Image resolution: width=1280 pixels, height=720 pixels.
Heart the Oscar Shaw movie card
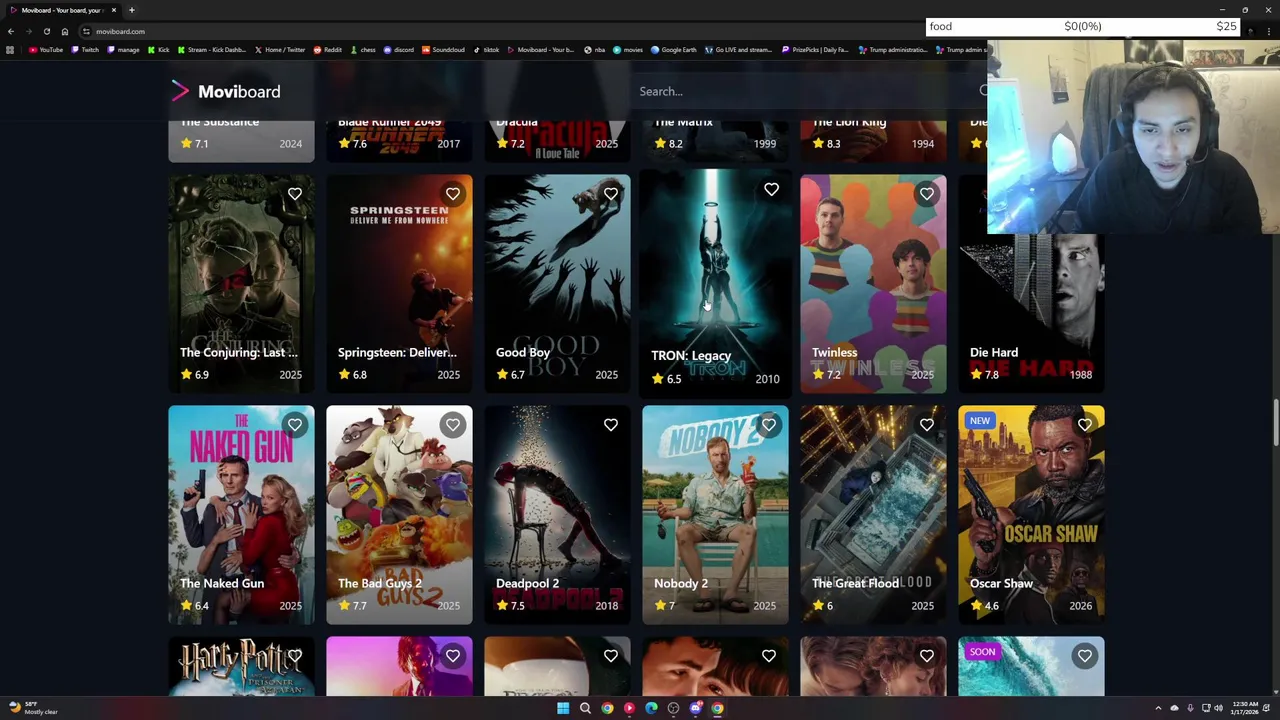(1085, 425)
